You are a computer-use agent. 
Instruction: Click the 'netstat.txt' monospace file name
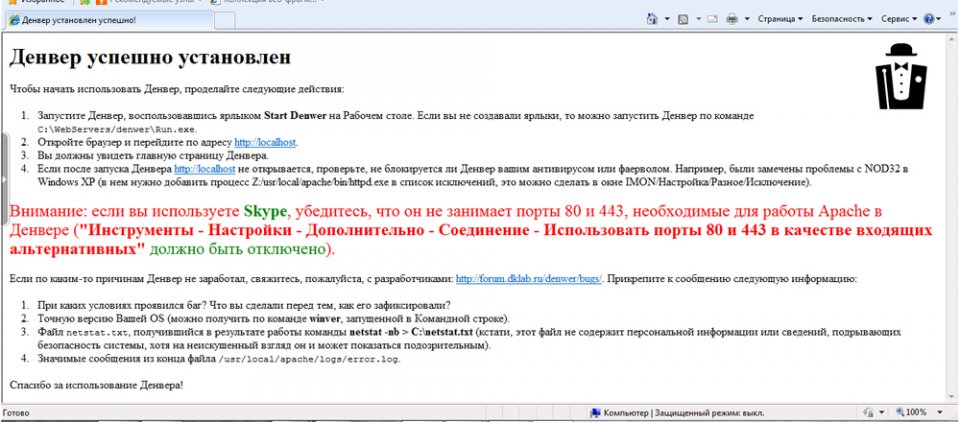coord(97,333)
